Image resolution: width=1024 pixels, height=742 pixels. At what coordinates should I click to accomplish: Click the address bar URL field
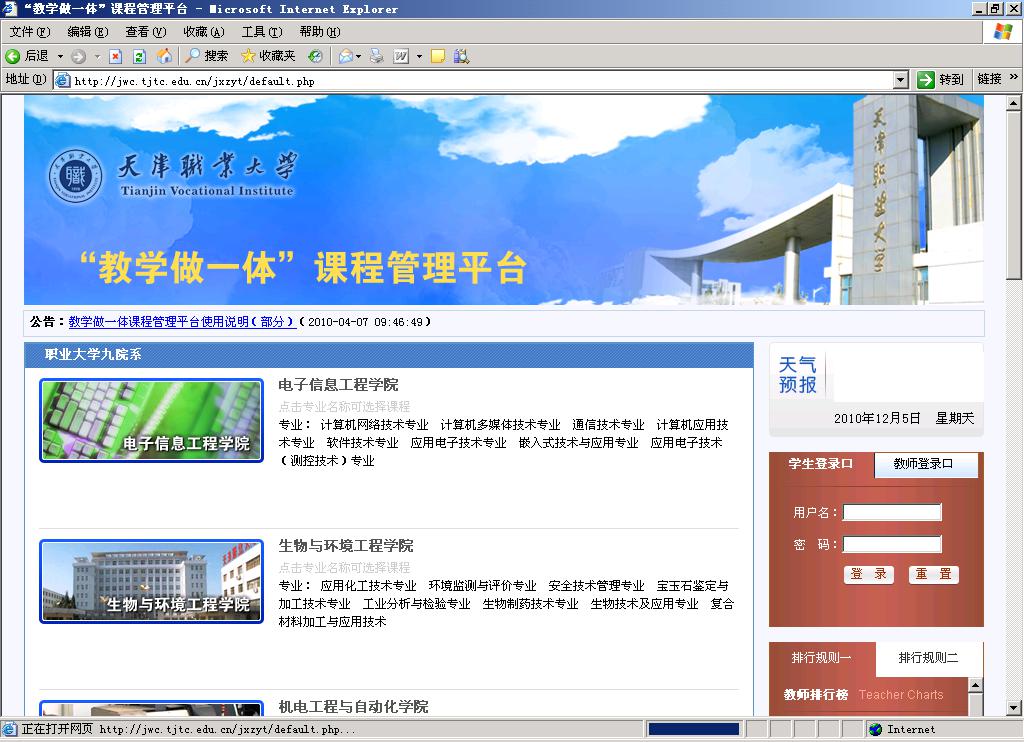[x=483, y=80]
